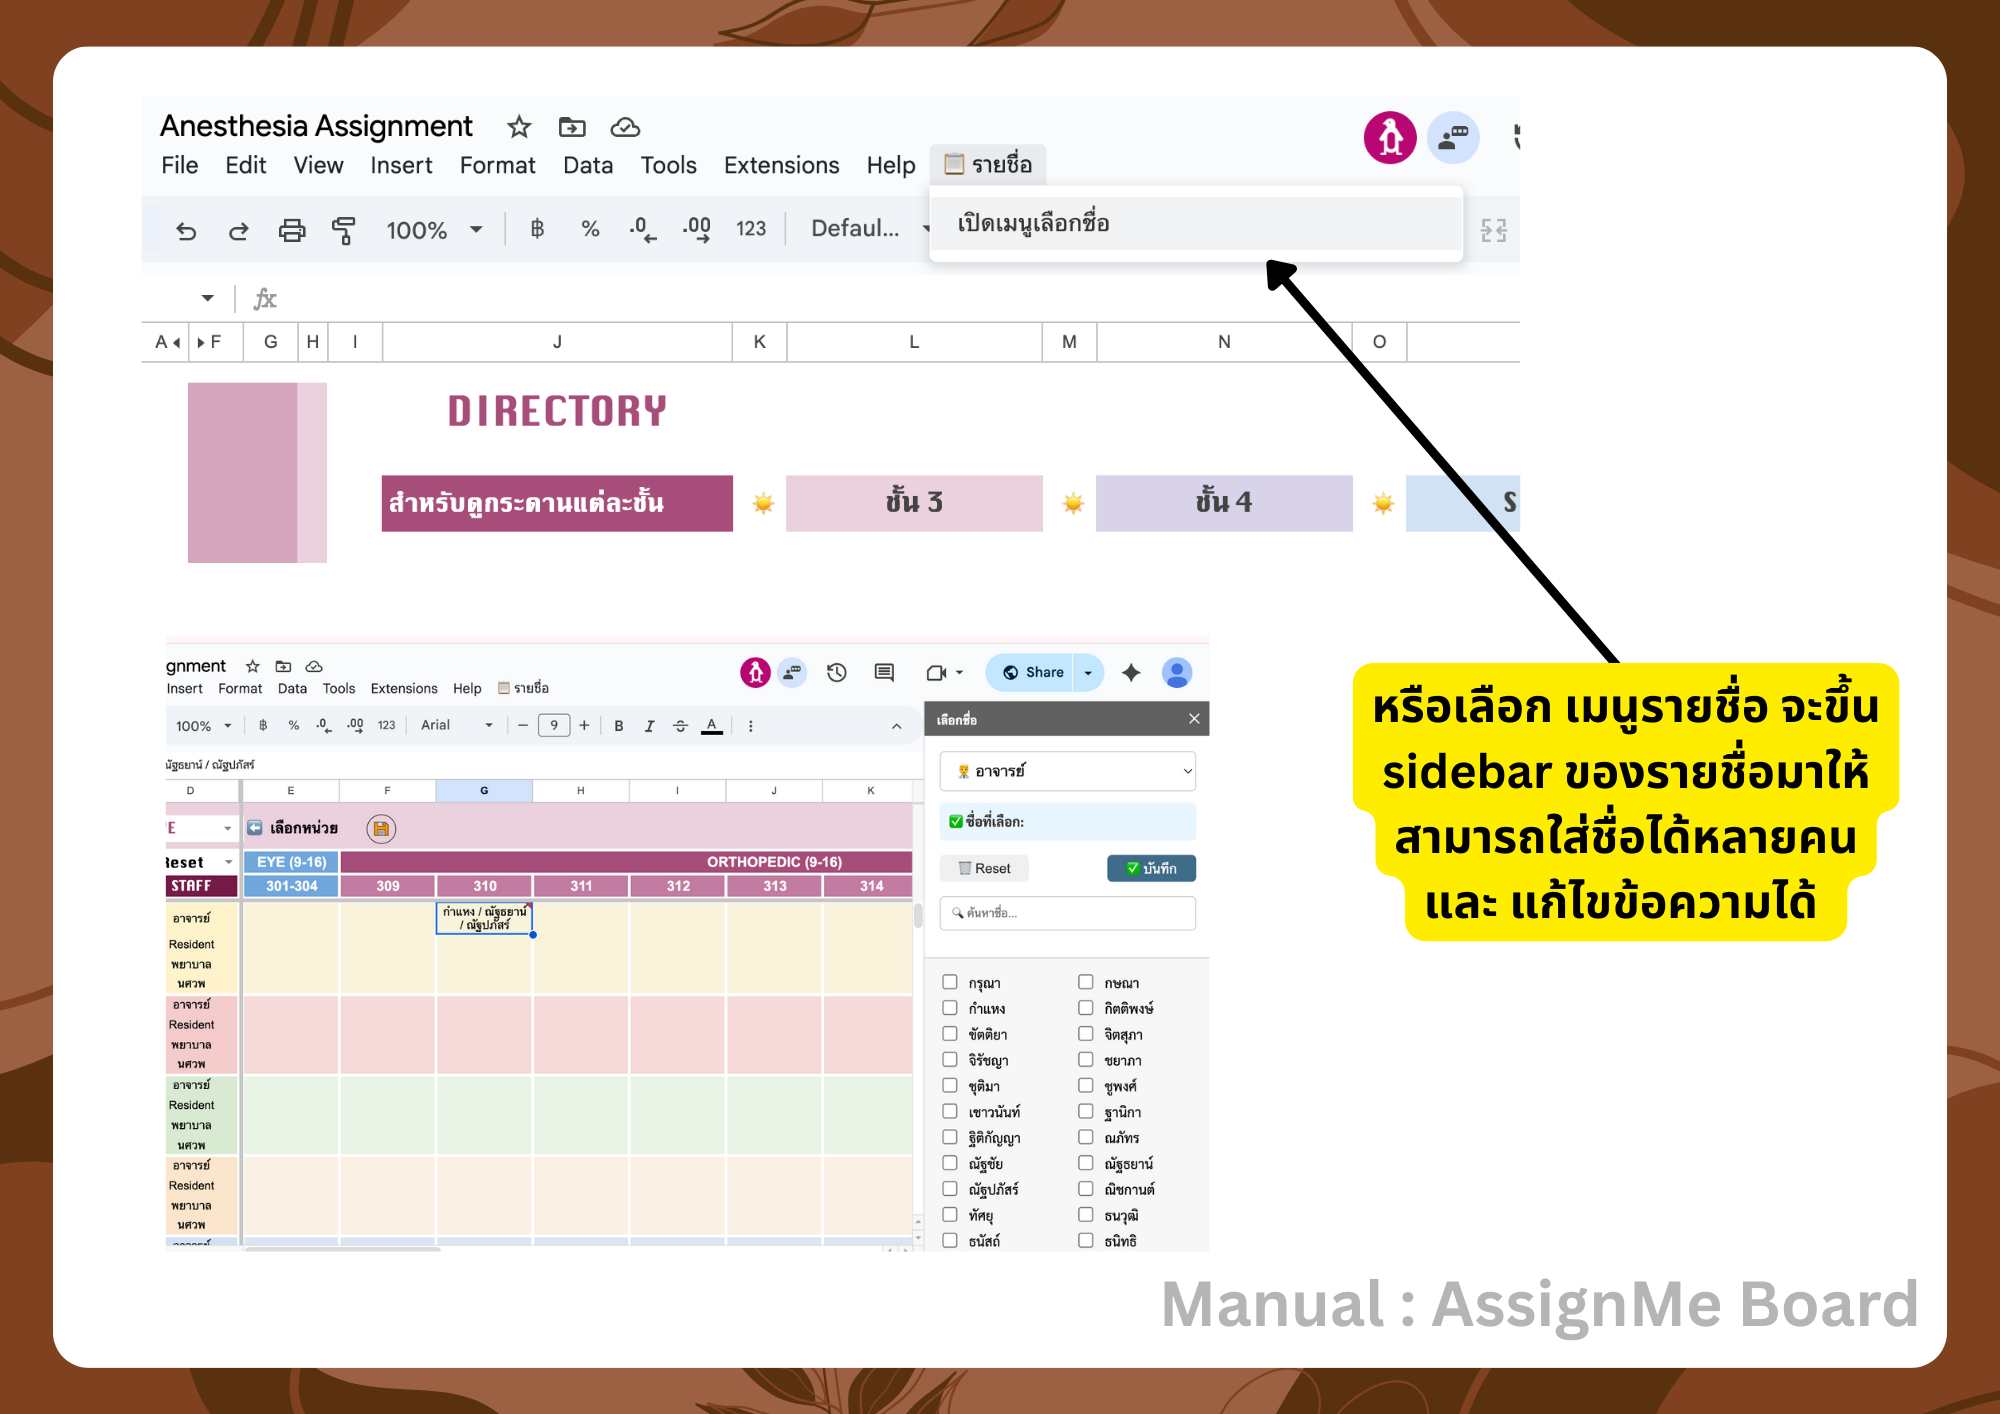
Task: Click the undo icon in top toolbar
Action: (186, 231)
